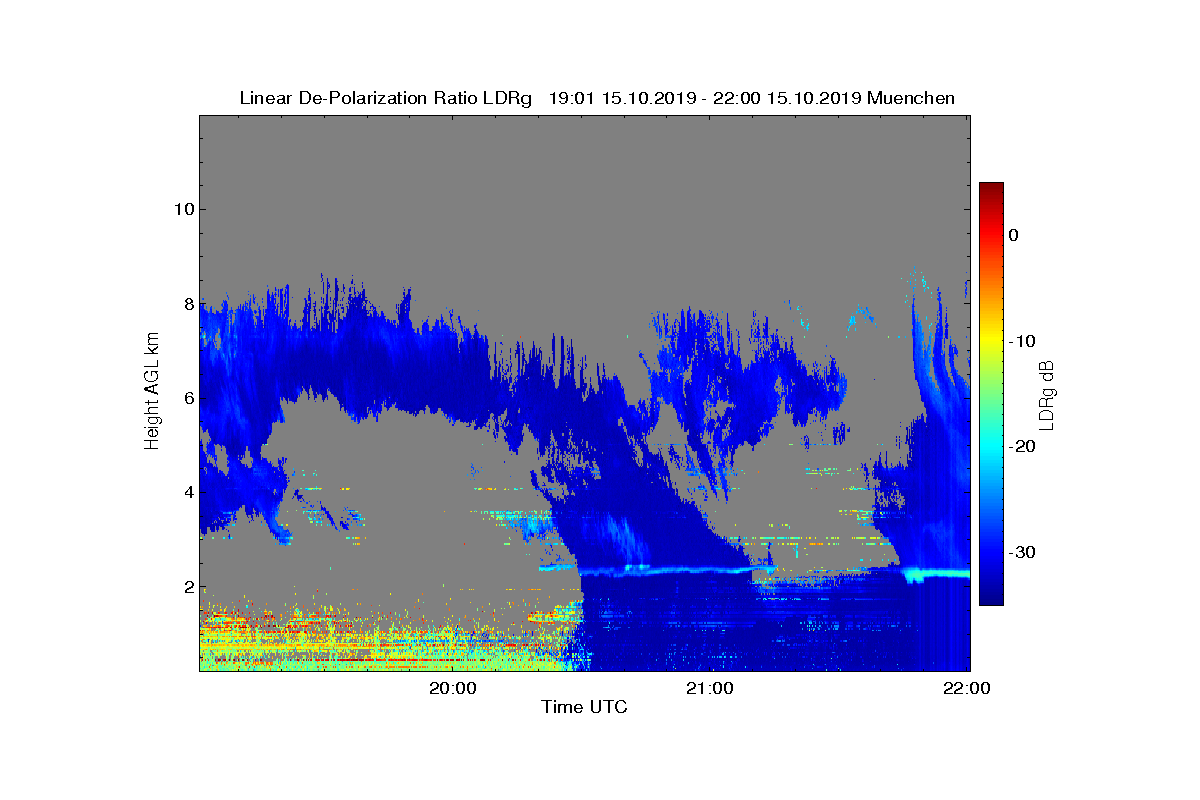Image resolution: width=1200 pixels, height=800 pixels.
Task: Click the colorbar tick label -30
Action: click(1023, 552)
